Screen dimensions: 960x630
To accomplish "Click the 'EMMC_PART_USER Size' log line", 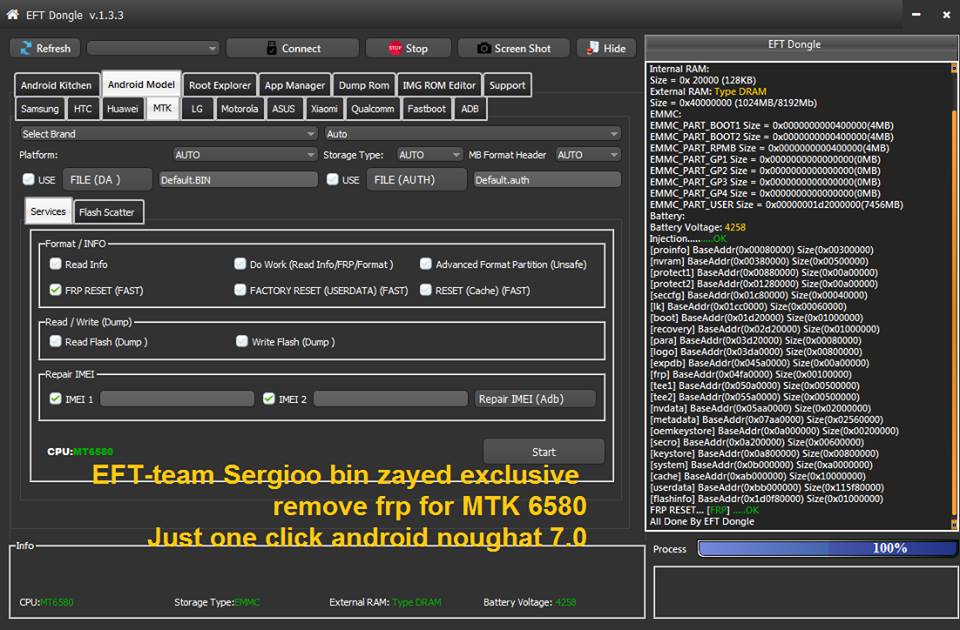I will (776, 204).
